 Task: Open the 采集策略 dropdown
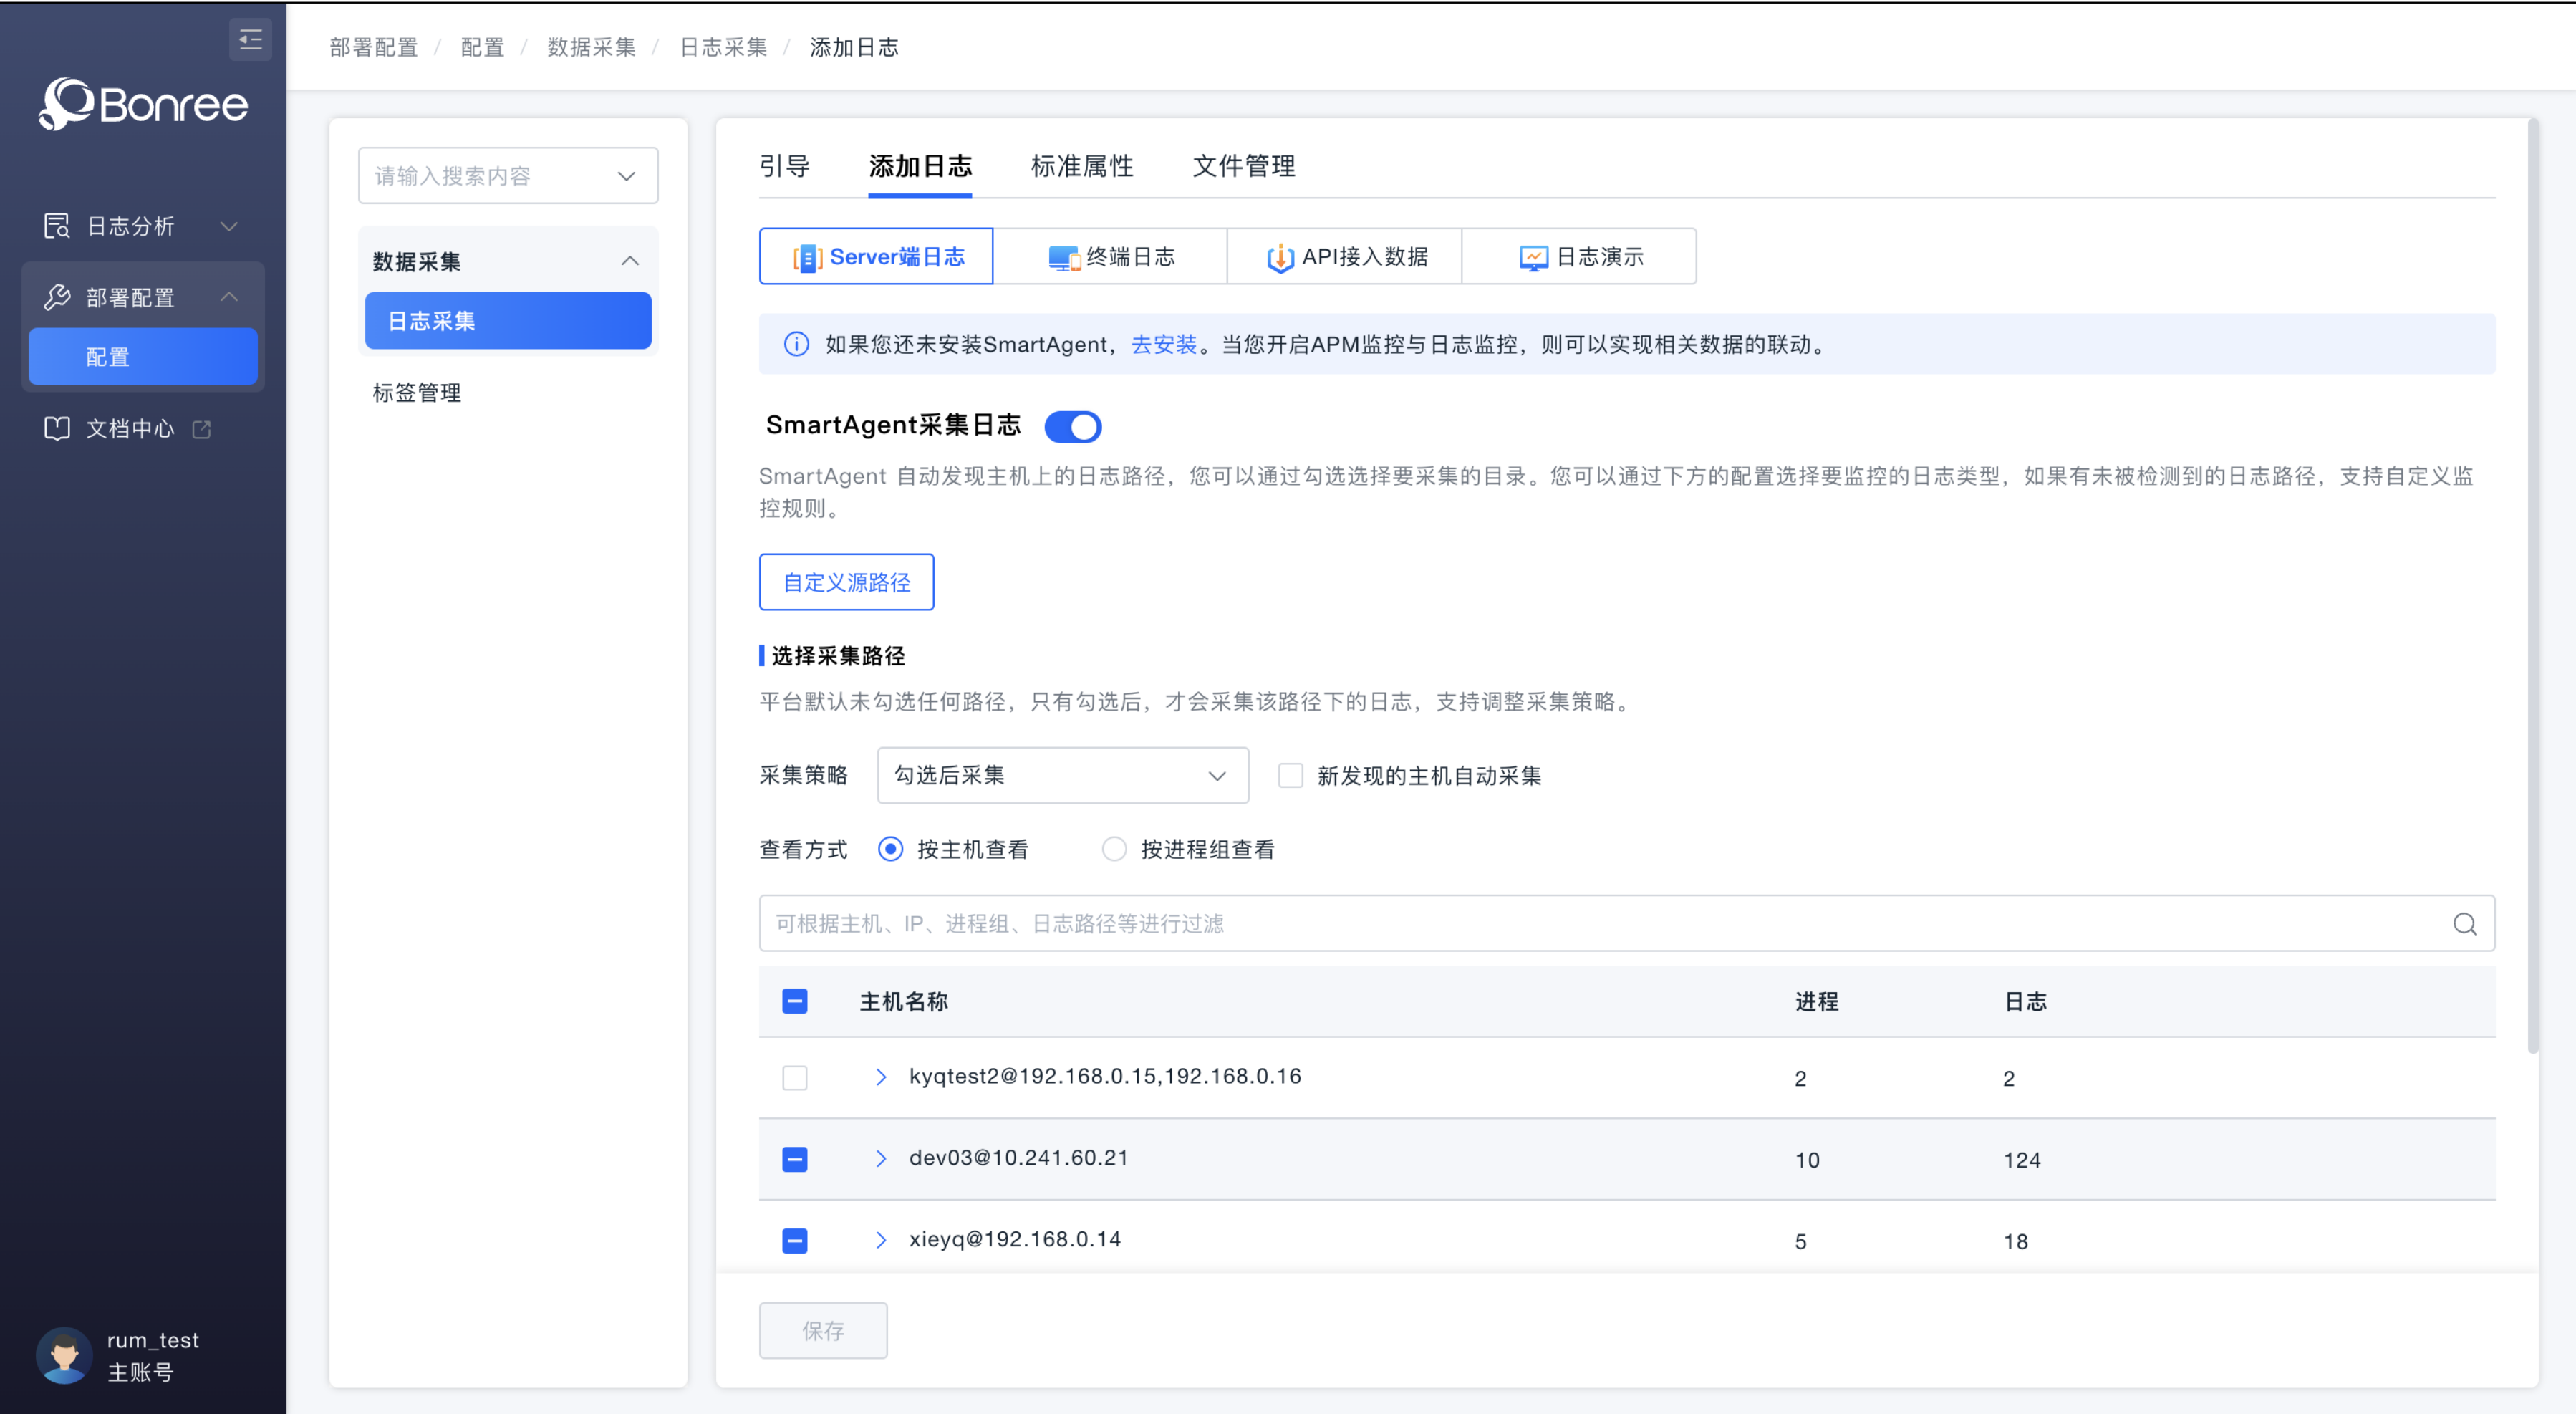(x=1062, y=776)
